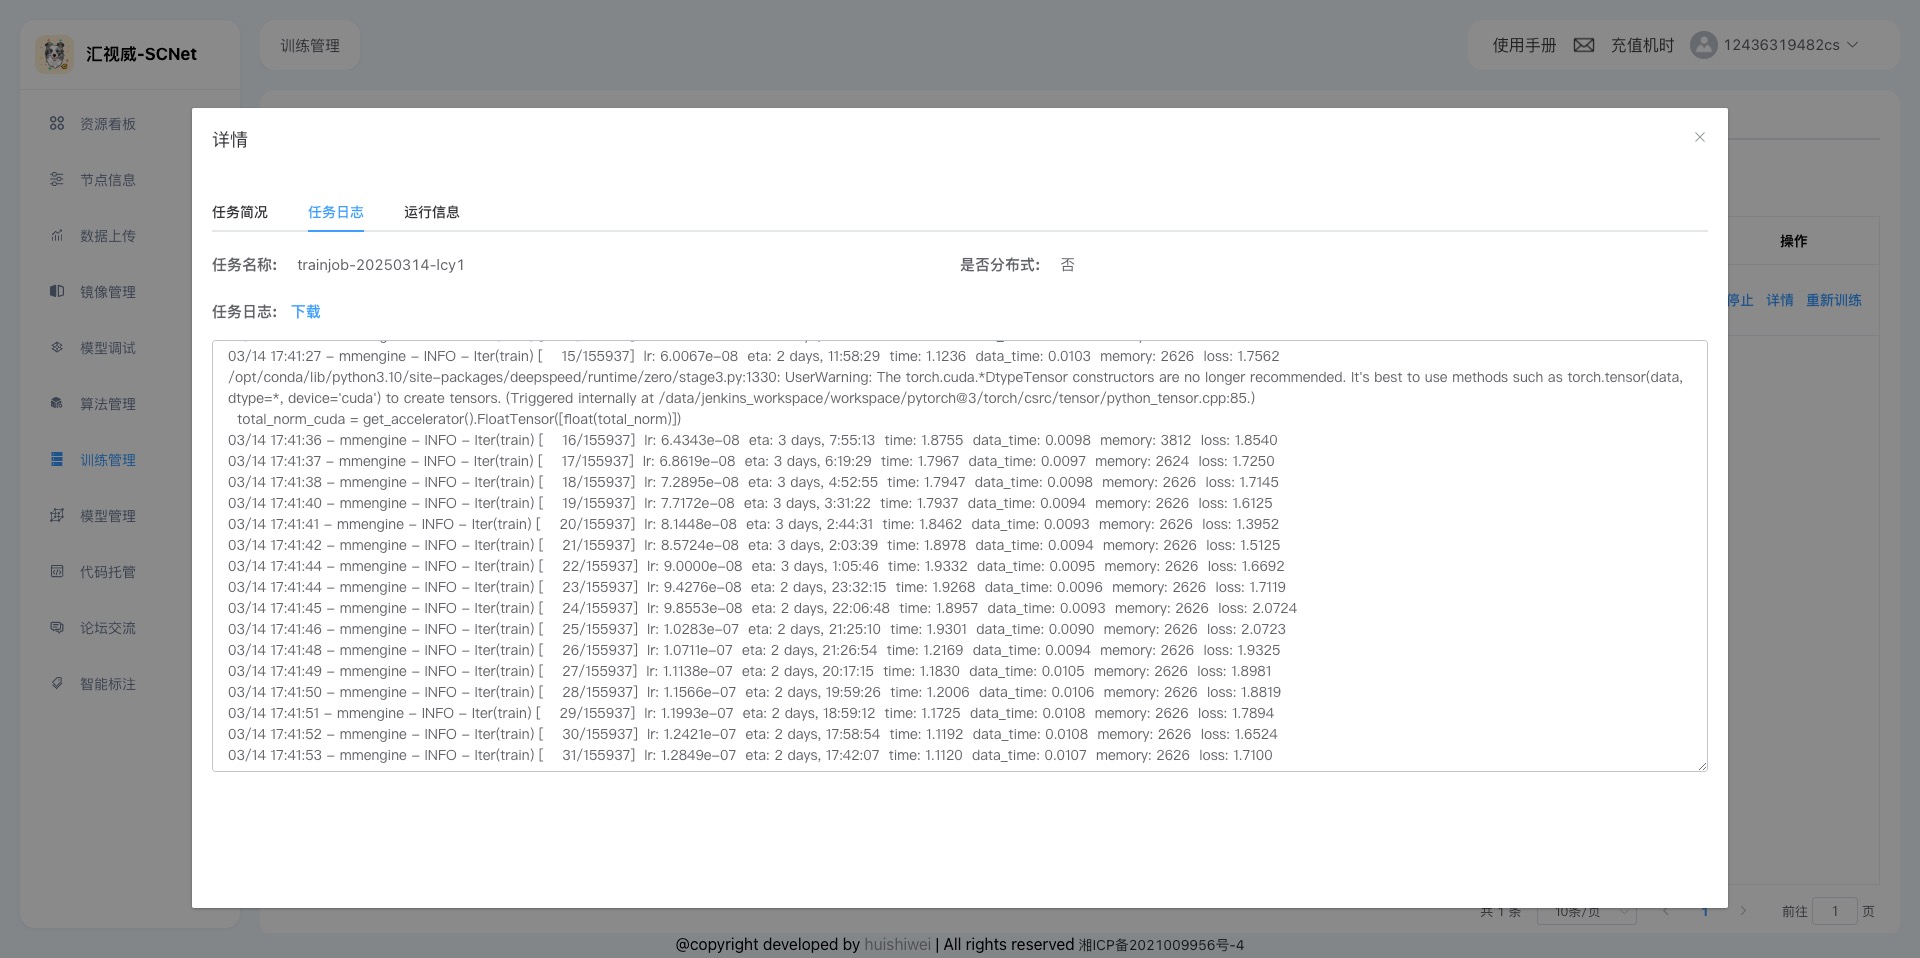Image resolution: width=1920 pixels, height=958 pixels.
Task: Close the 详情 dialog
Action: (x=1699, y=137)
